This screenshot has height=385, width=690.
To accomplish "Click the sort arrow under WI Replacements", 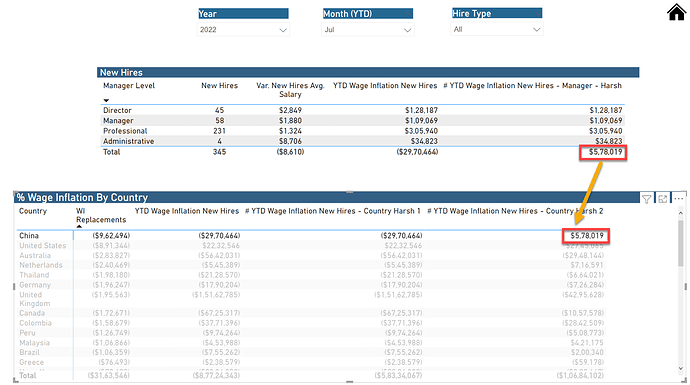I will point(79,226).
